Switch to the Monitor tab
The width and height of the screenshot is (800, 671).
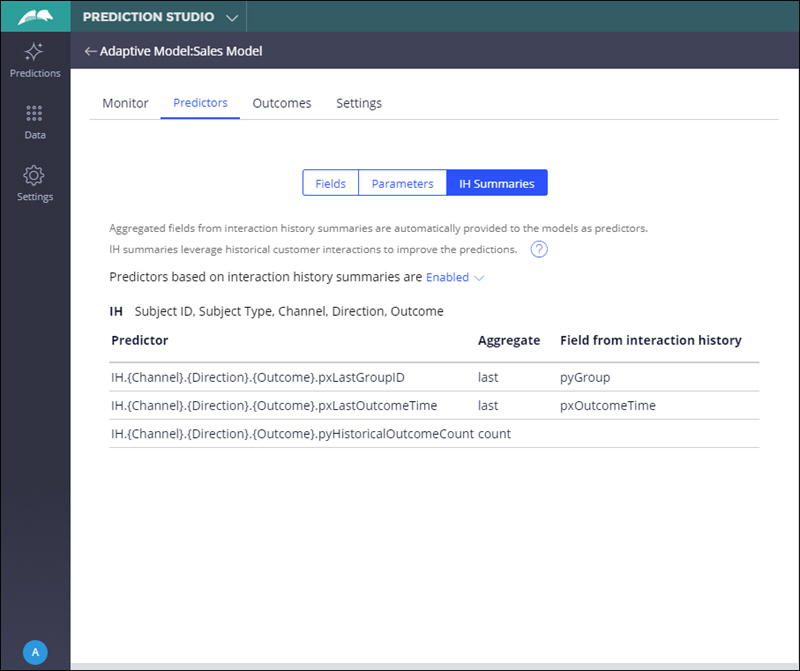point(125,103)
